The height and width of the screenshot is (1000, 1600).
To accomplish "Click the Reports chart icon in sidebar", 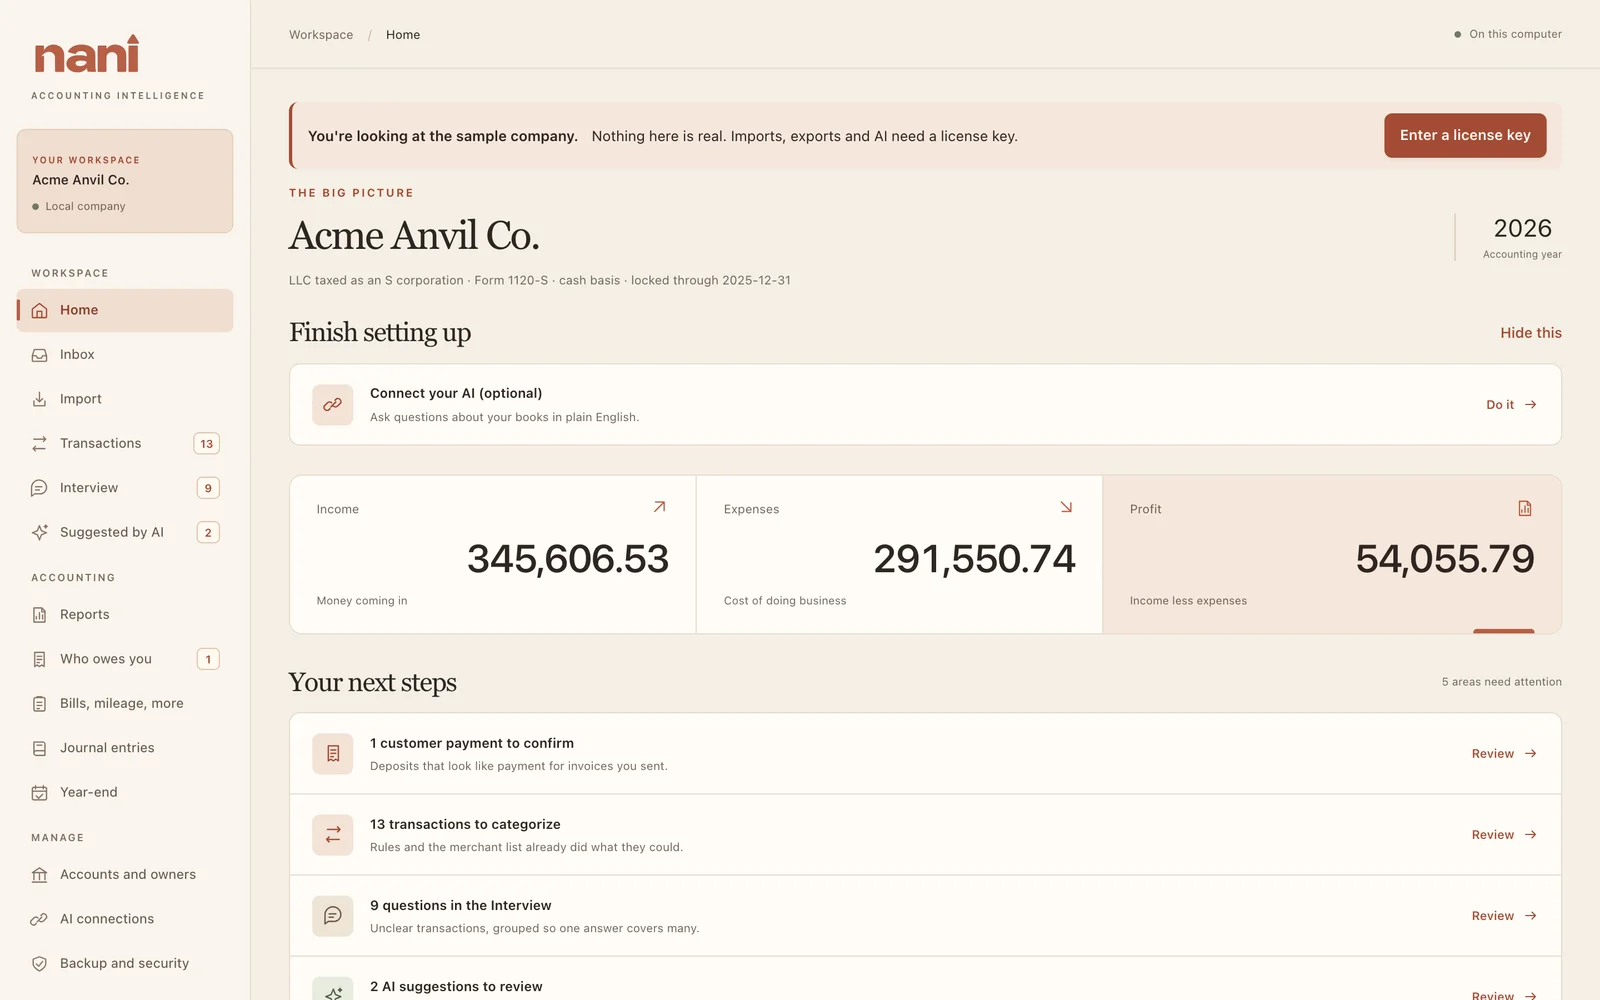I will (40, 615).
